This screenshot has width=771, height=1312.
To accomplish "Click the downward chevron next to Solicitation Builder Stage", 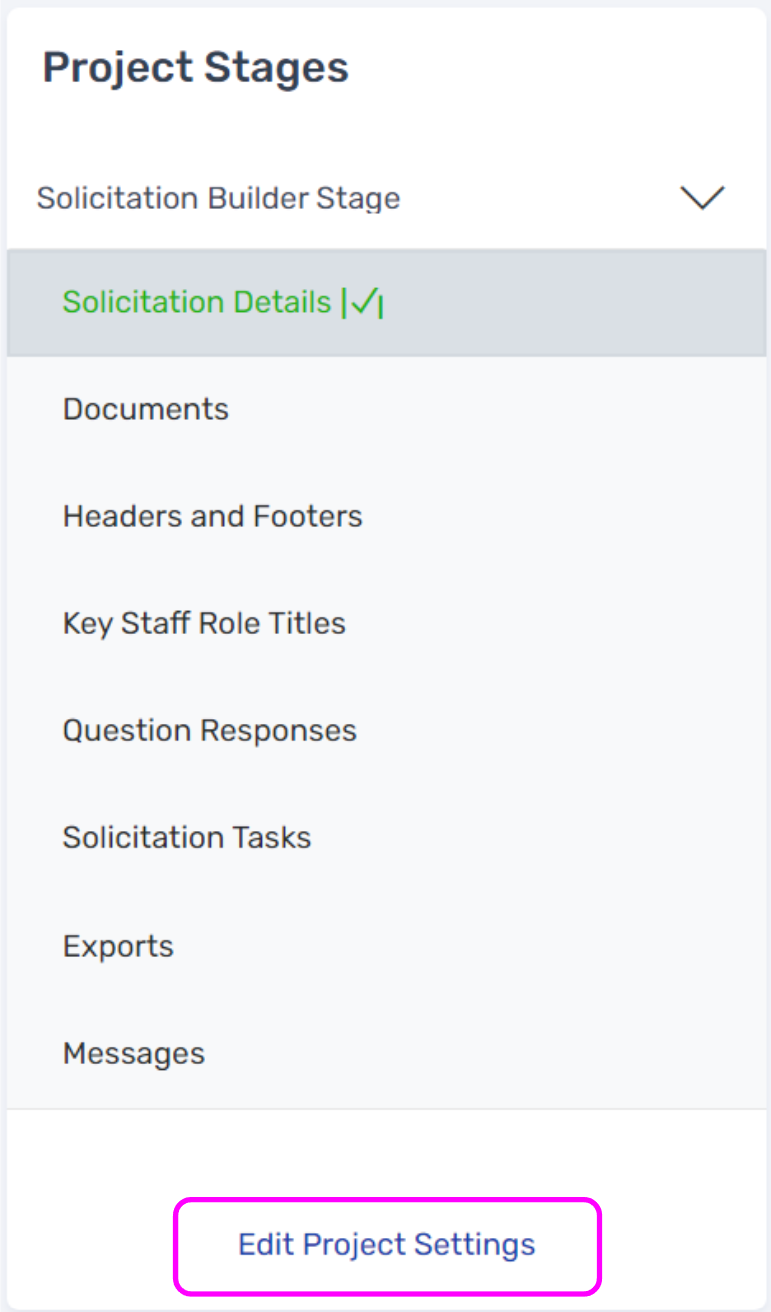I will tap(702, 198).
